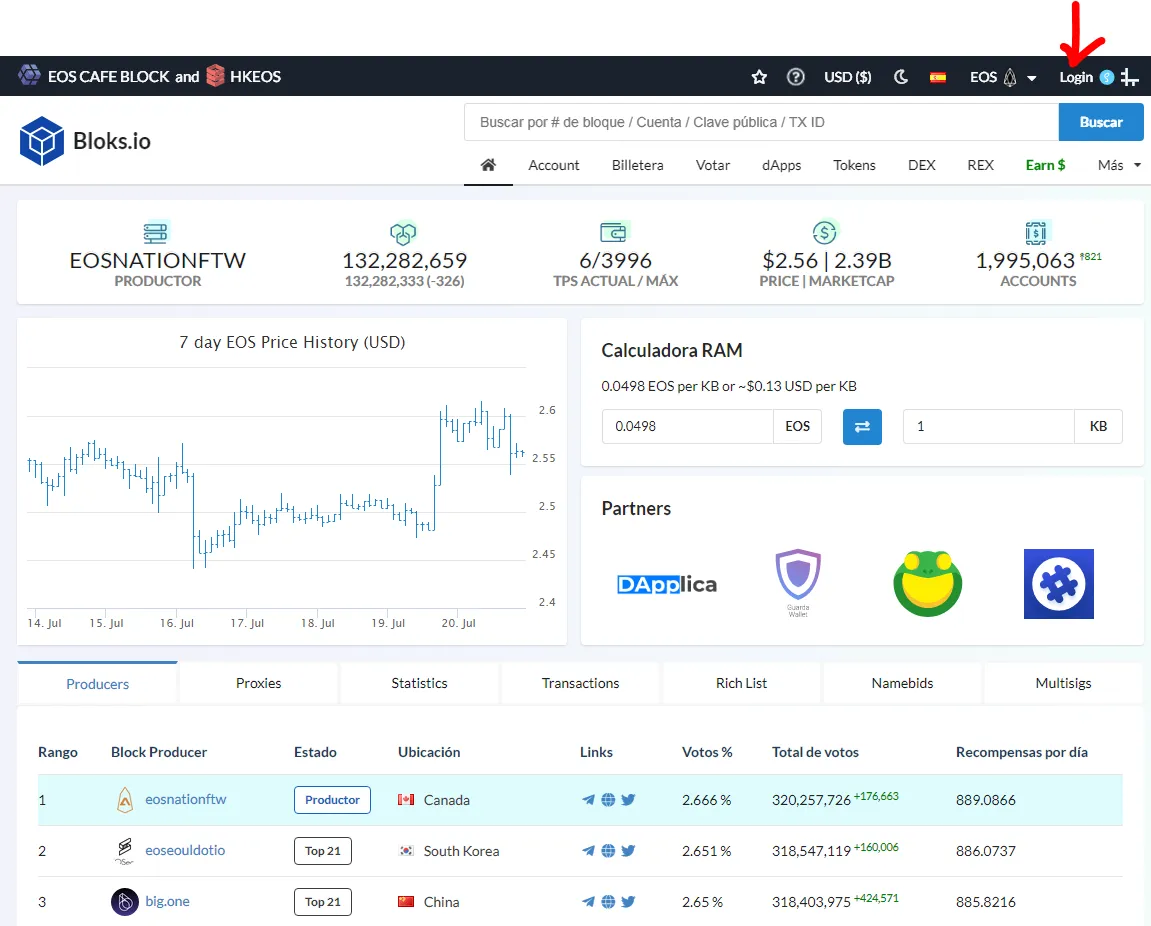Change language via Spanish flag icon

tap(937, 77)
